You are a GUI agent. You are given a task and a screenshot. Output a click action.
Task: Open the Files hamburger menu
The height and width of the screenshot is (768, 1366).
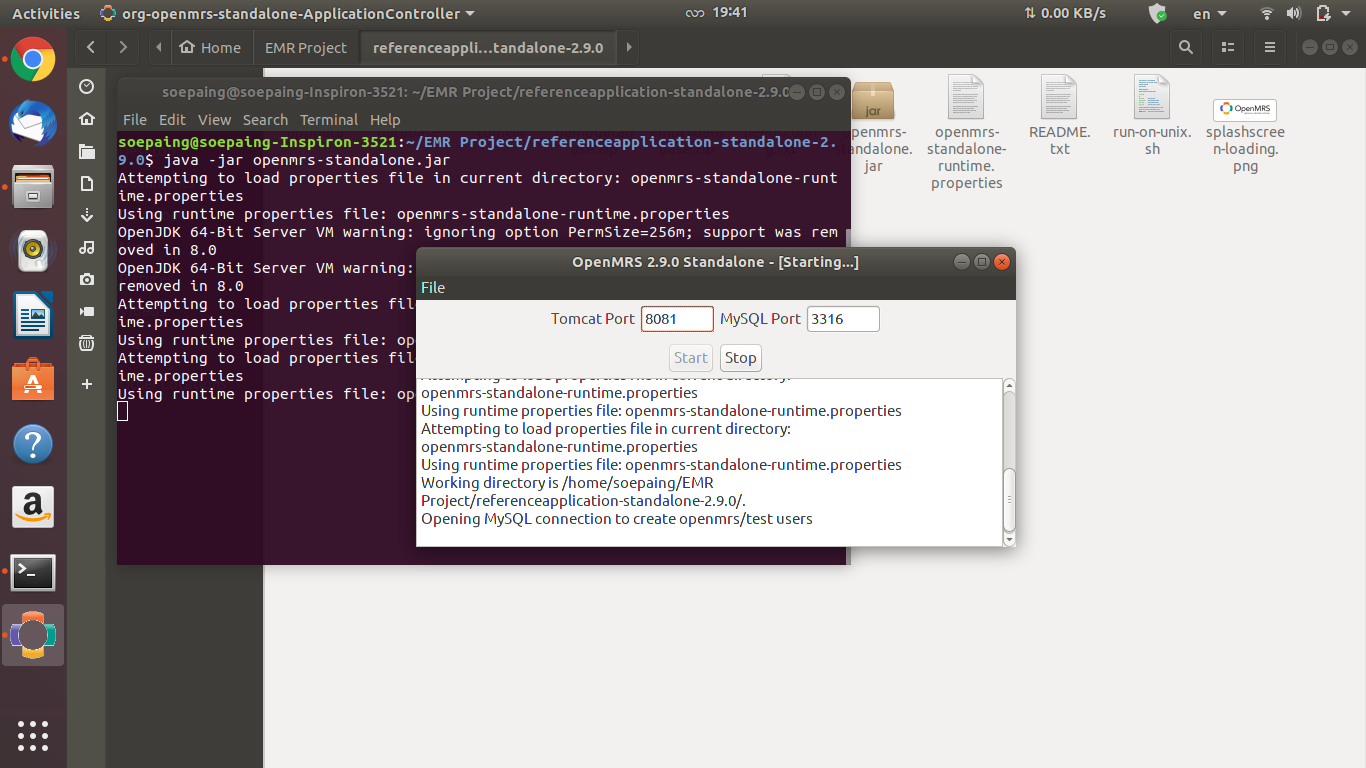(1270, 47)
